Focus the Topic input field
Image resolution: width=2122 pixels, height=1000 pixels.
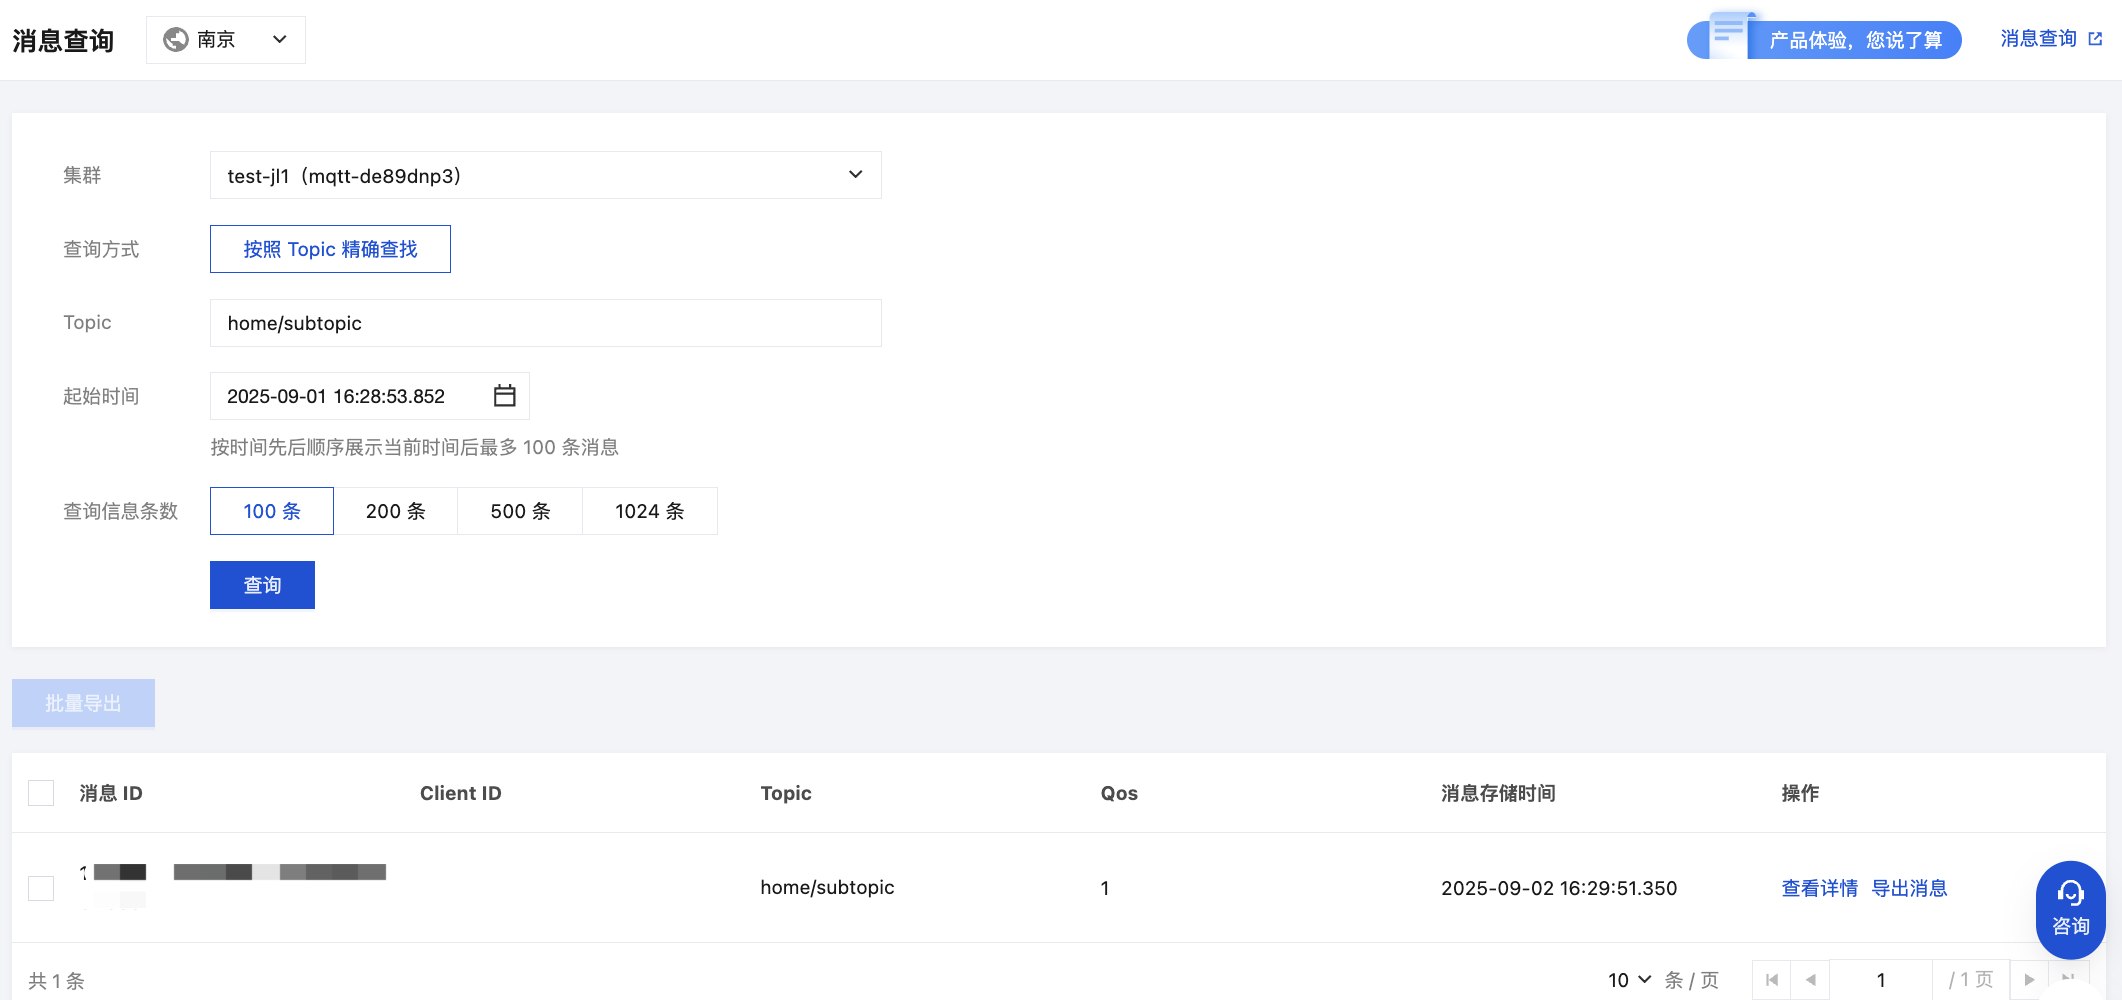click(x=545, y=323)
